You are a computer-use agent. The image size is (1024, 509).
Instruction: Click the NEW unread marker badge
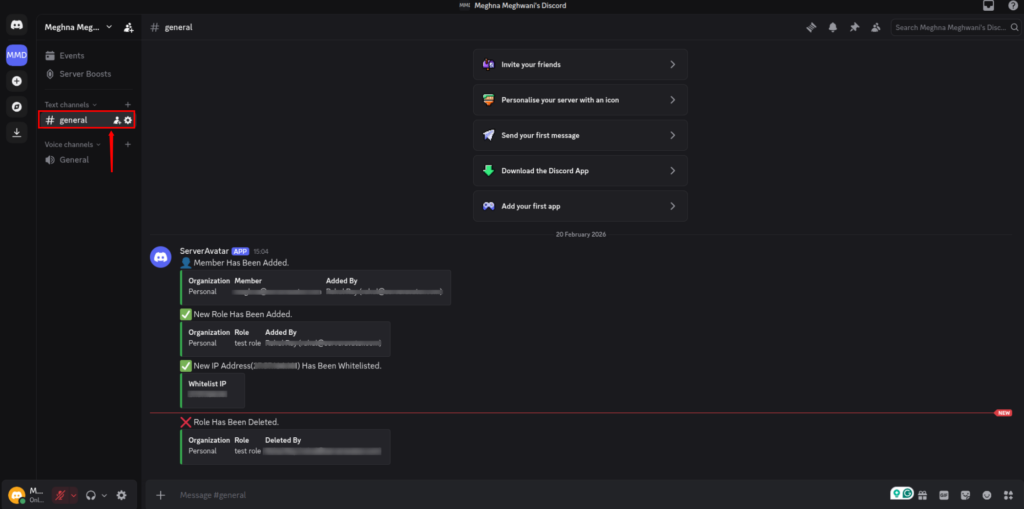[x=1003, y=413]
